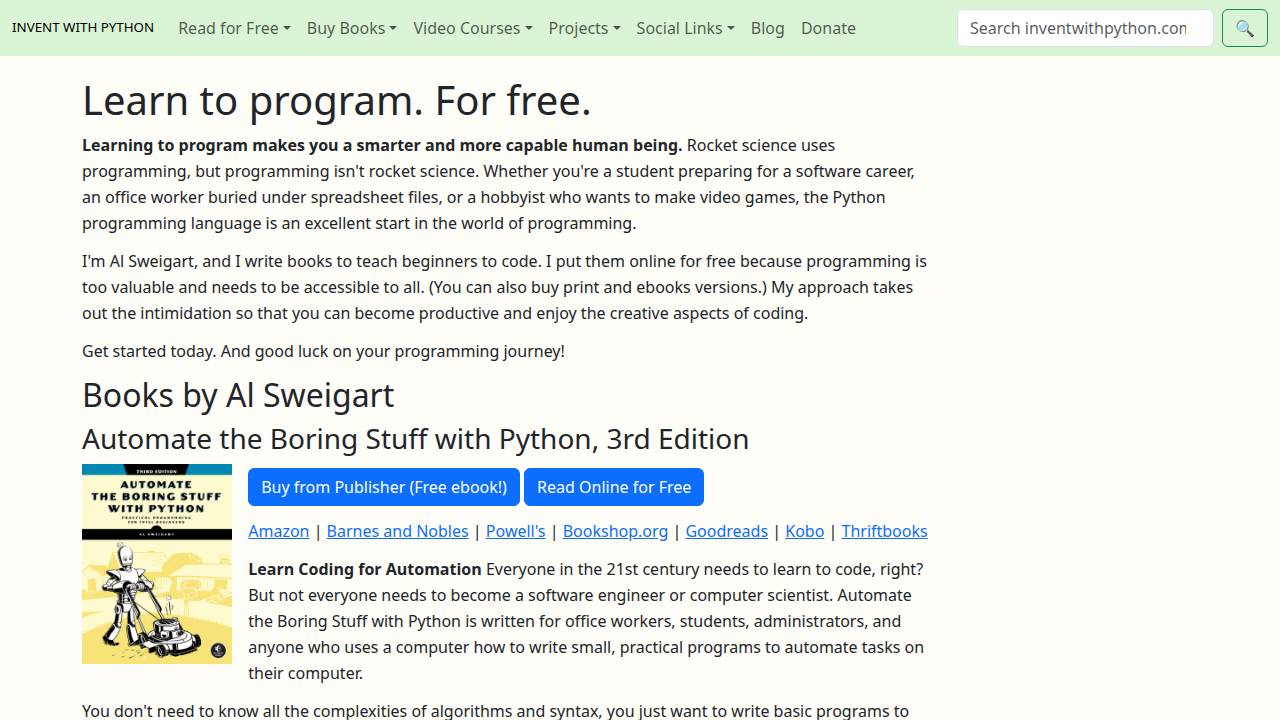Image resolution: width=1280 pixels, height=720 pixels.
Task: Open the Buy Books dropdown menu
Action: pyautogui.click(x=351, y=28)
